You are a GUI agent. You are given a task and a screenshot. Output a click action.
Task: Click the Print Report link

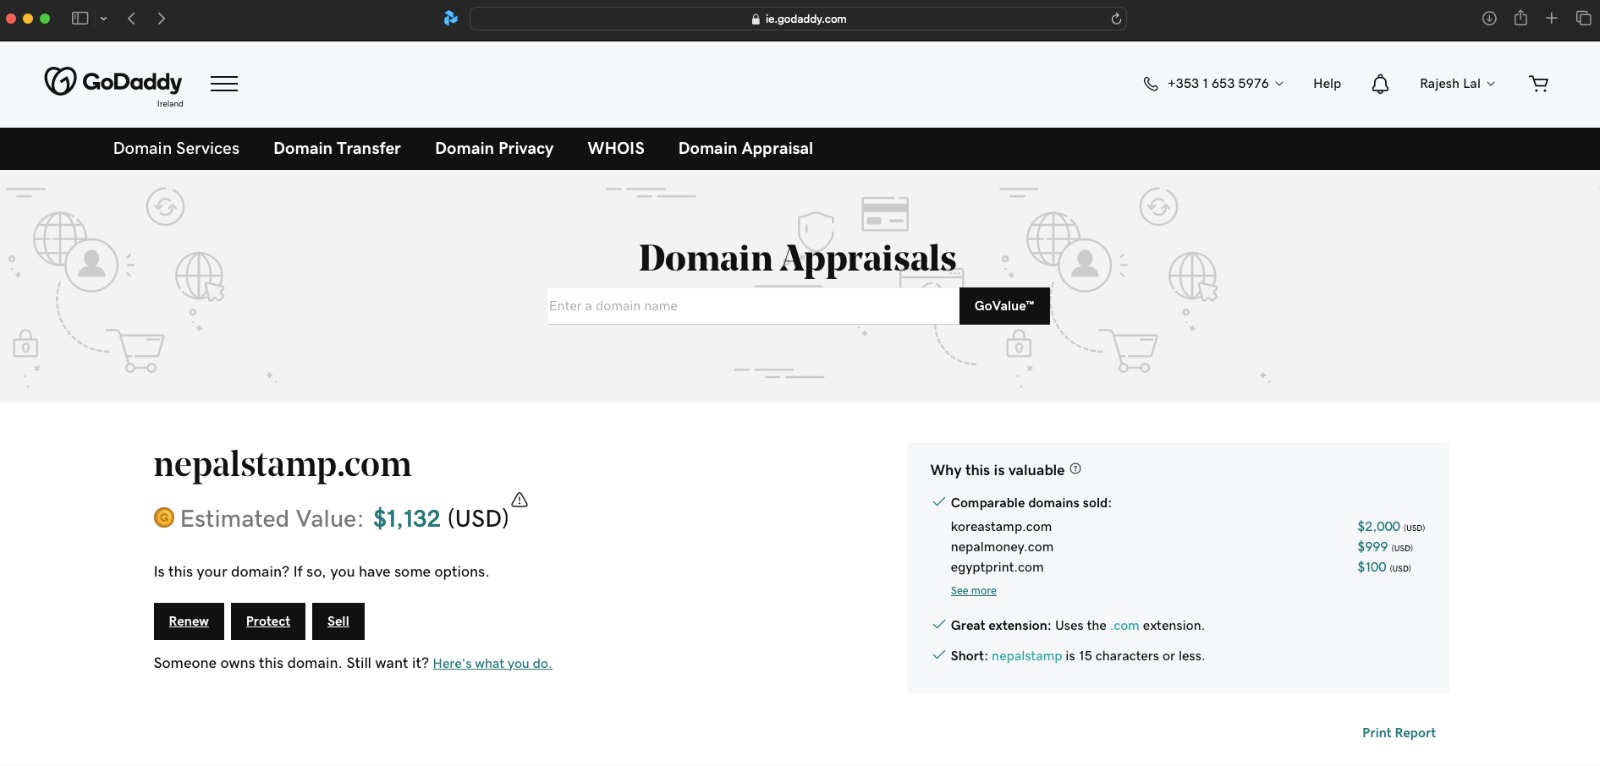coord(1398,733)
